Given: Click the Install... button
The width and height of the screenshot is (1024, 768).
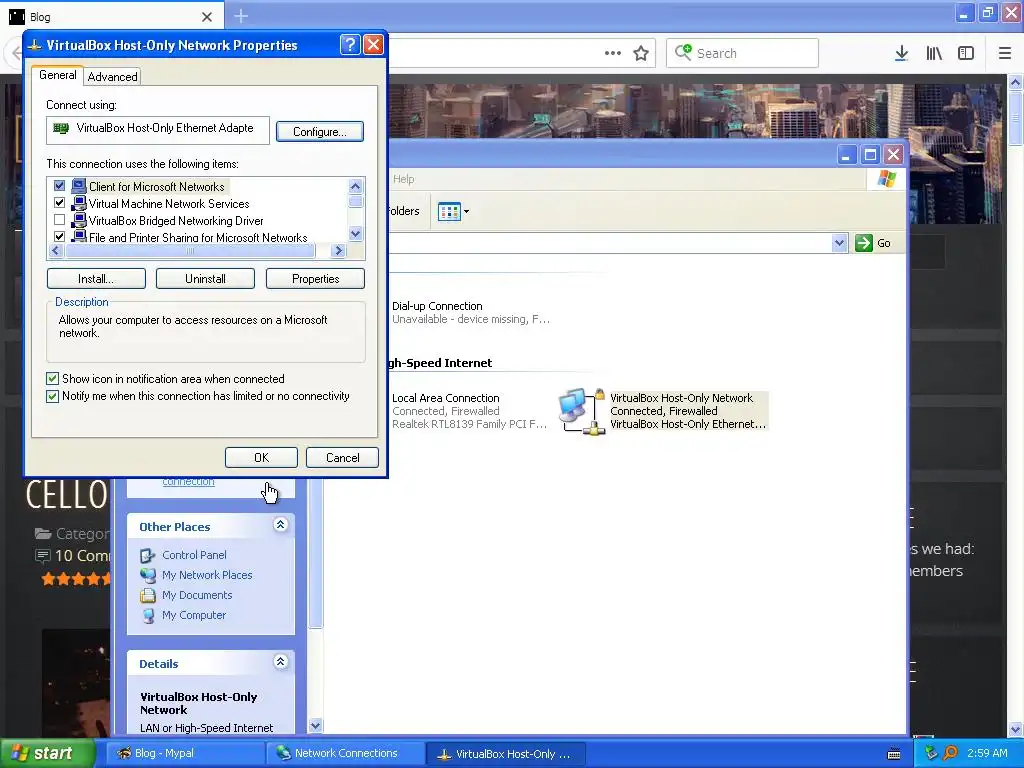Looking at the screenshot, I should (x=96, y=279).
